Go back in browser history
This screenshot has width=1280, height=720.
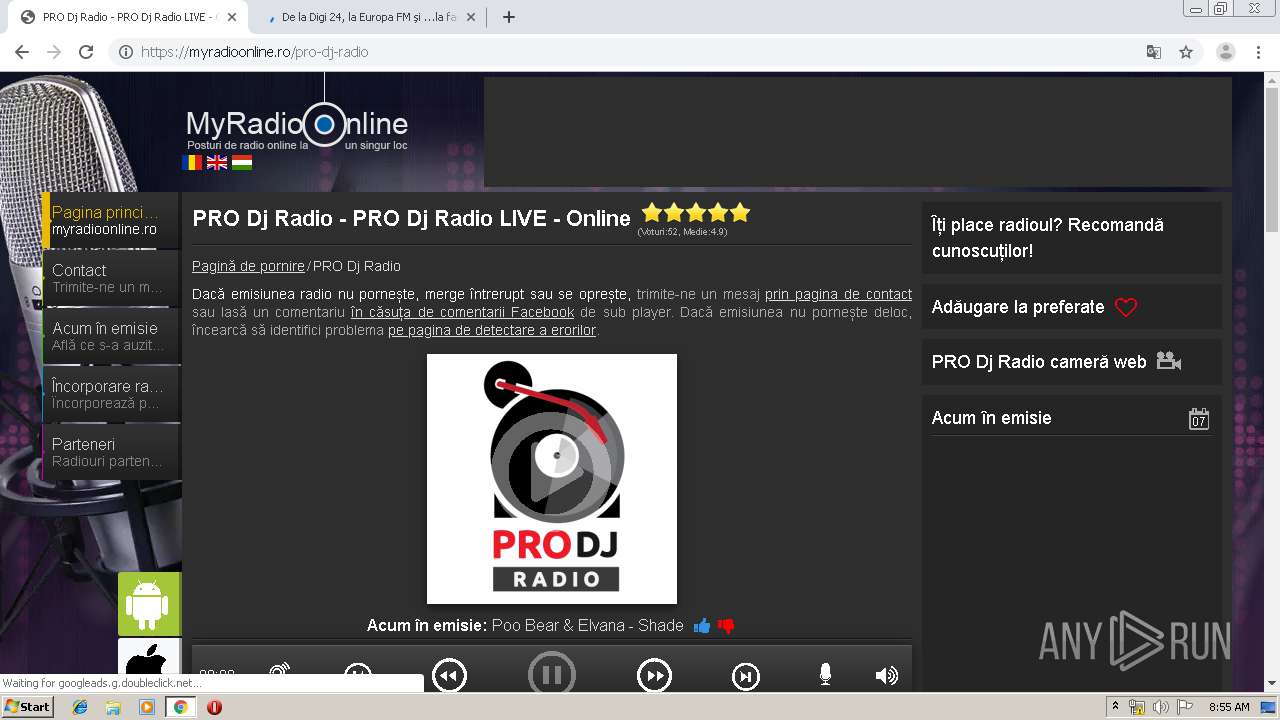[22, 52]
